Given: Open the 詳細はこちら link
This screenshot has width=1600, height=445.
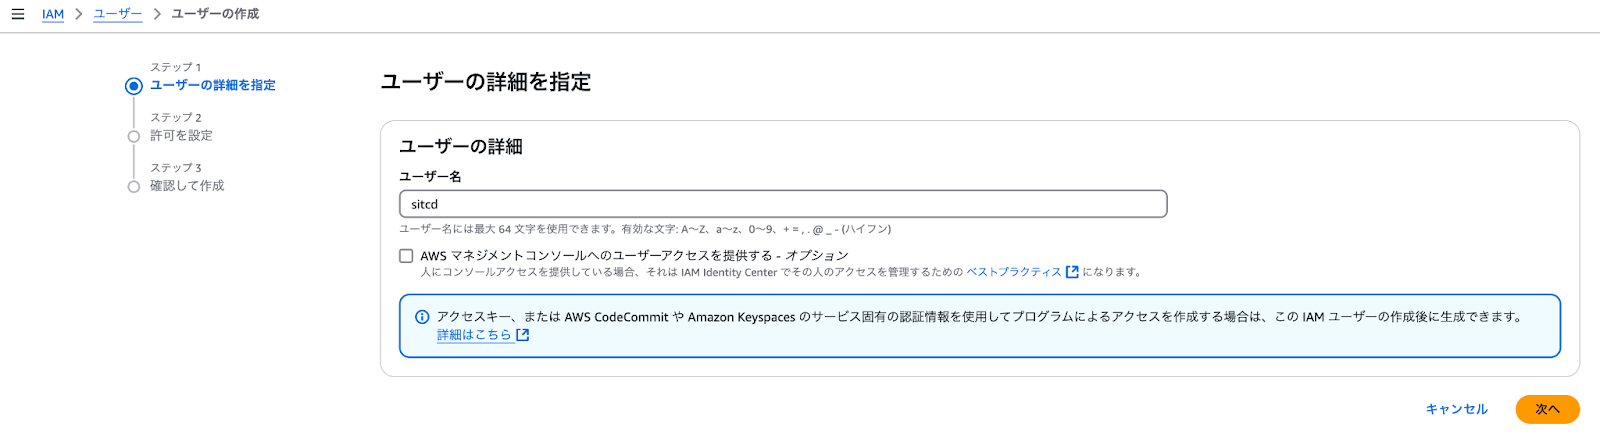Looking at the screenshot, I should [474, 335].
